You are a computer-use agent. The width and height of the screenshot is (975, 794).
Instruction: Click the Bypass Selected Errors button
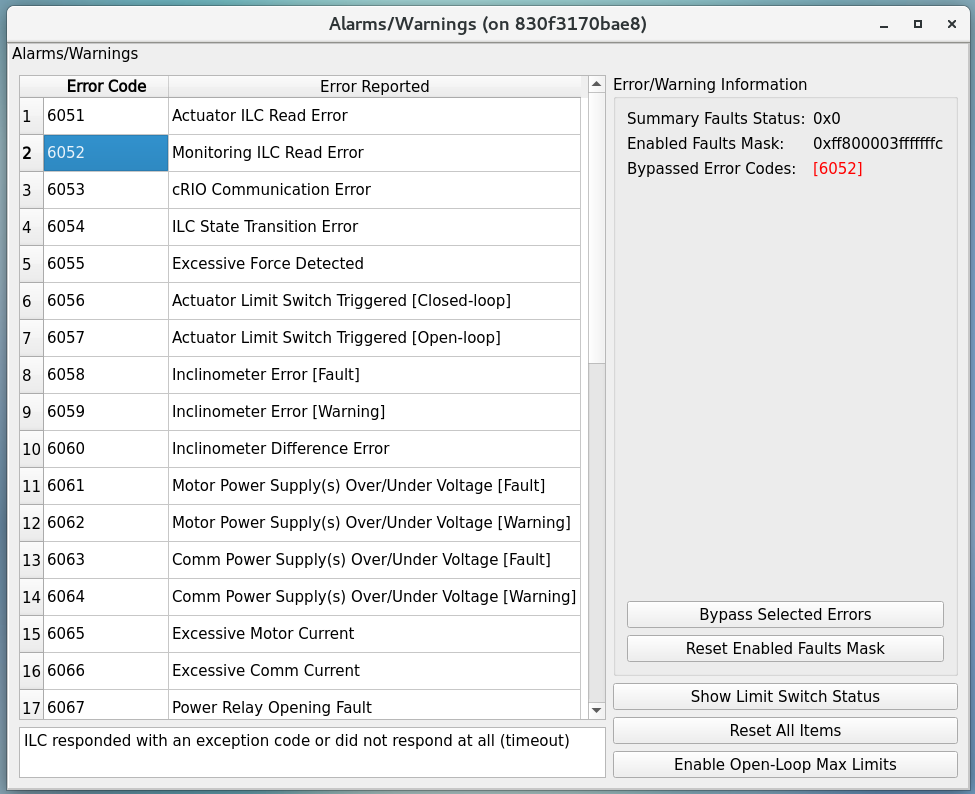pyautogui.click(x=785, y=614)
